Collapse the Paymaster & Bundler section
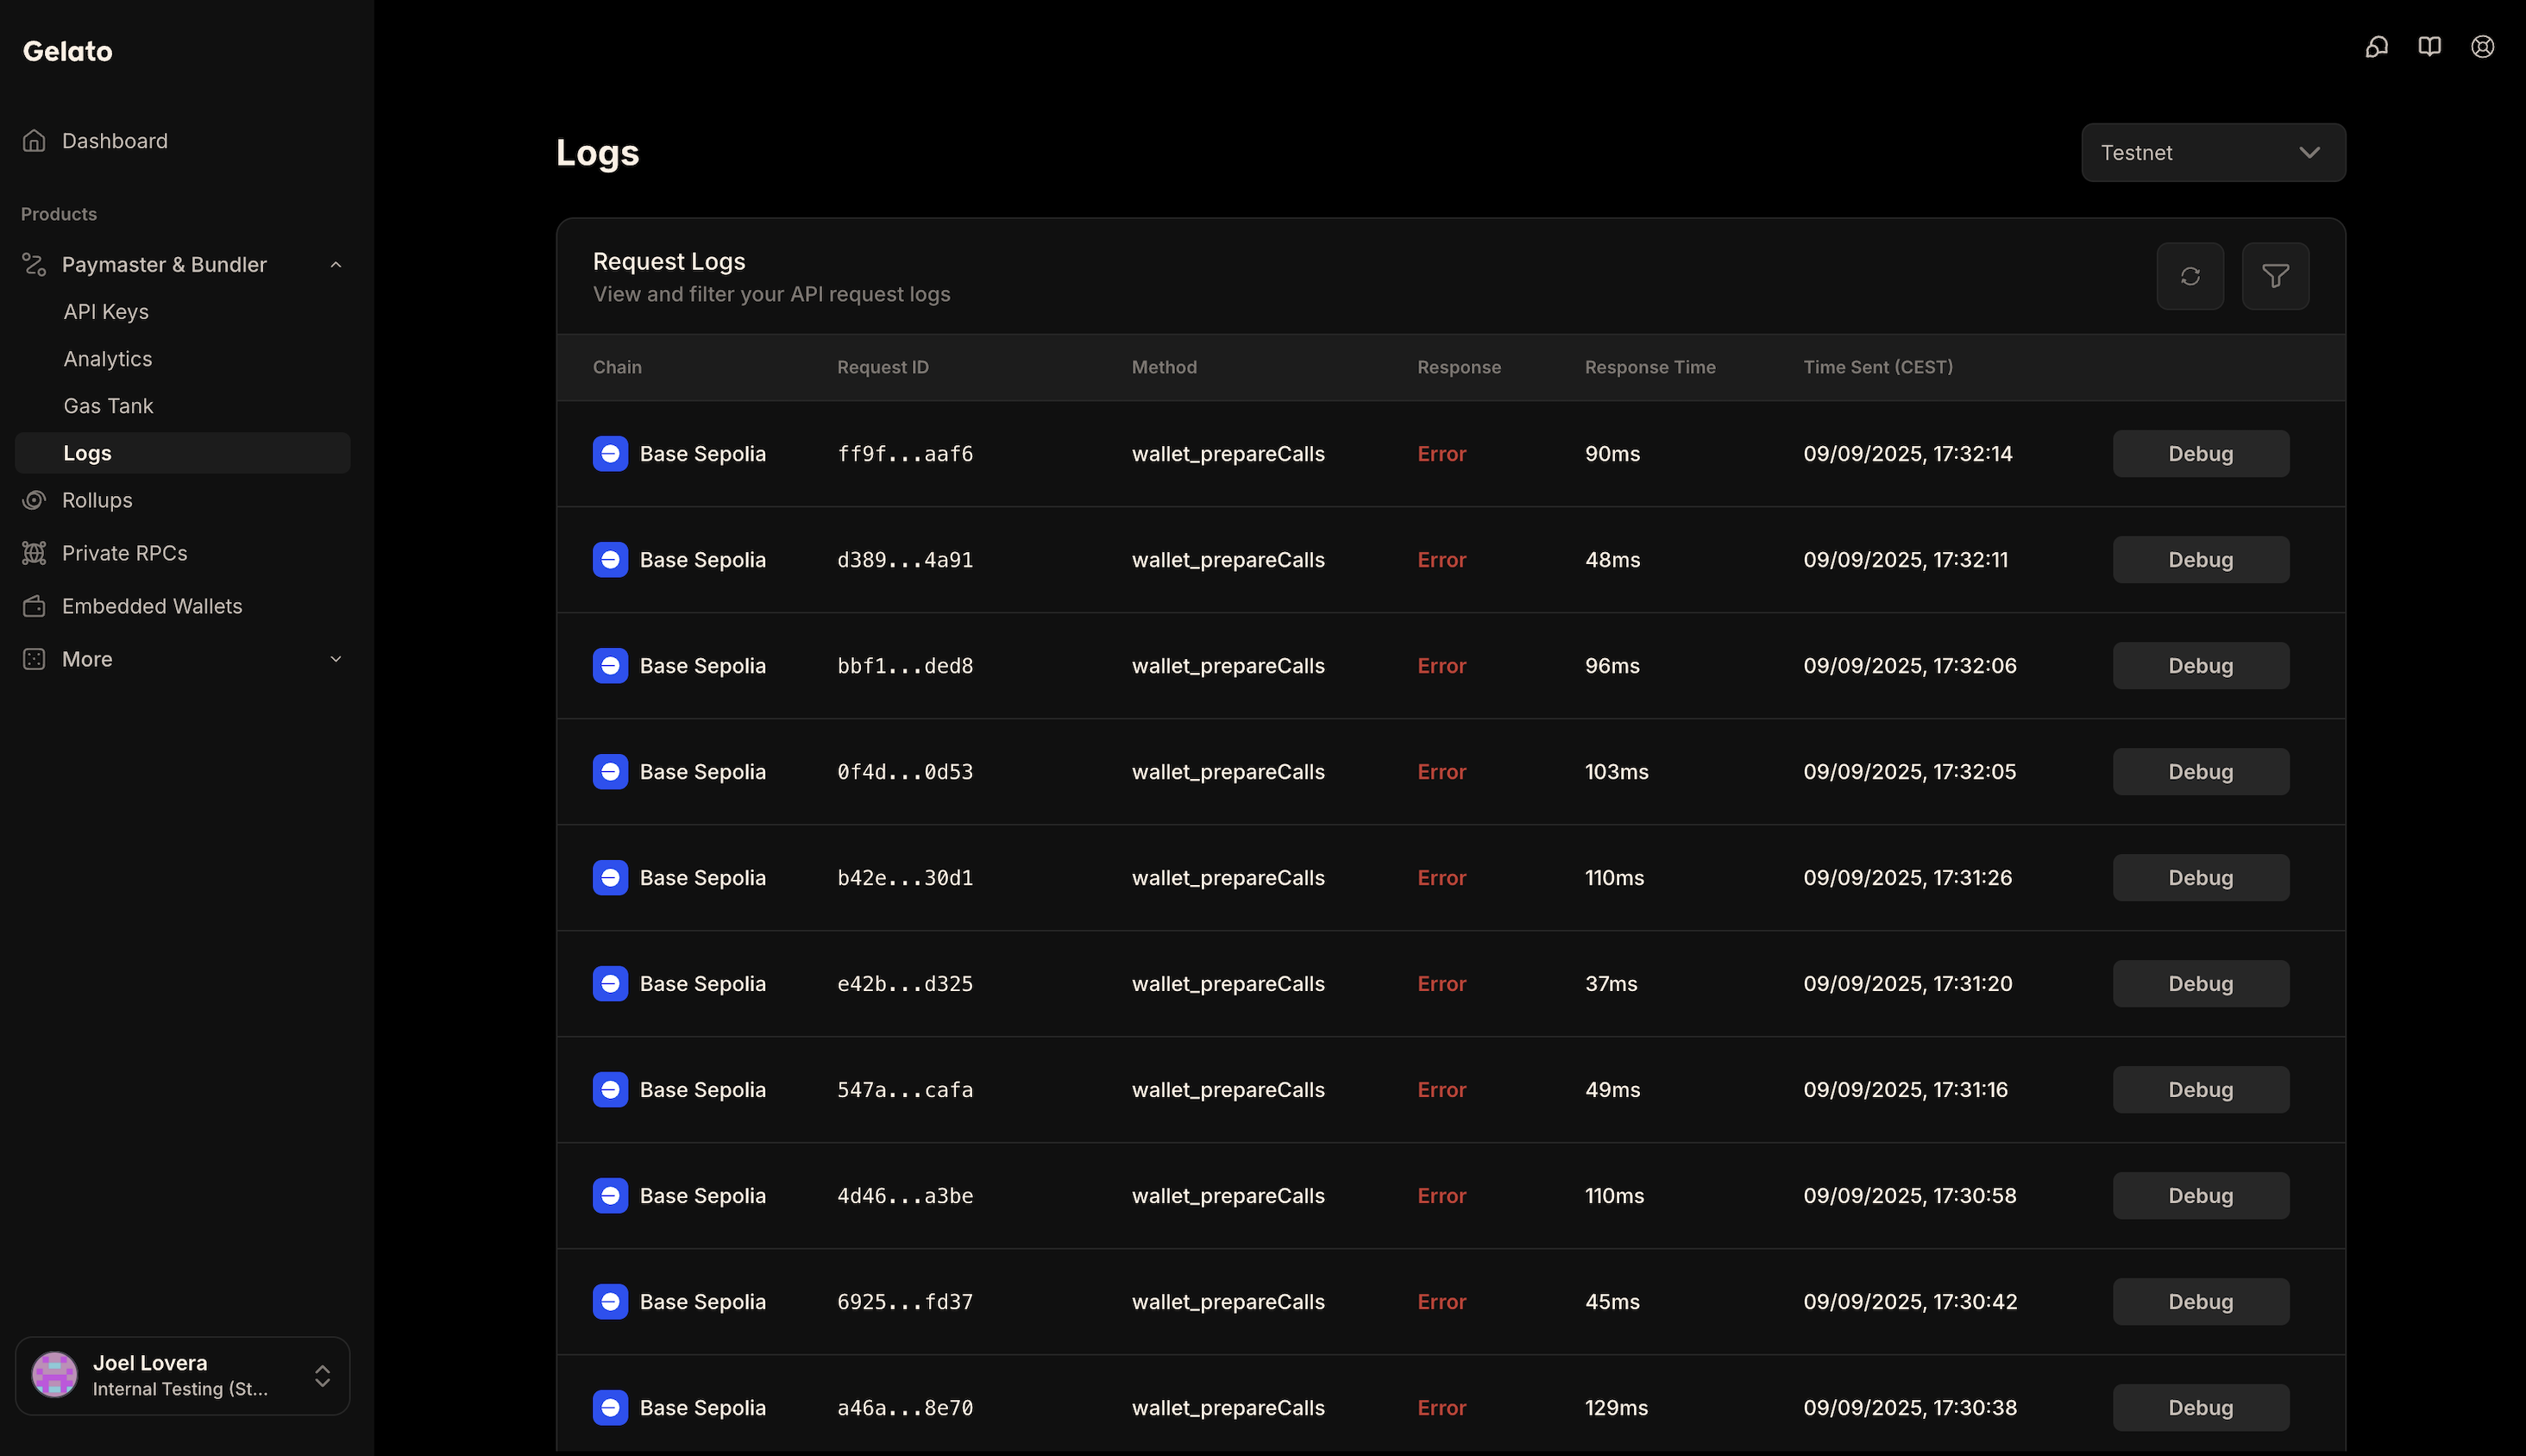The height and width of the screenshot is (1456, 2526). (336, 265)
